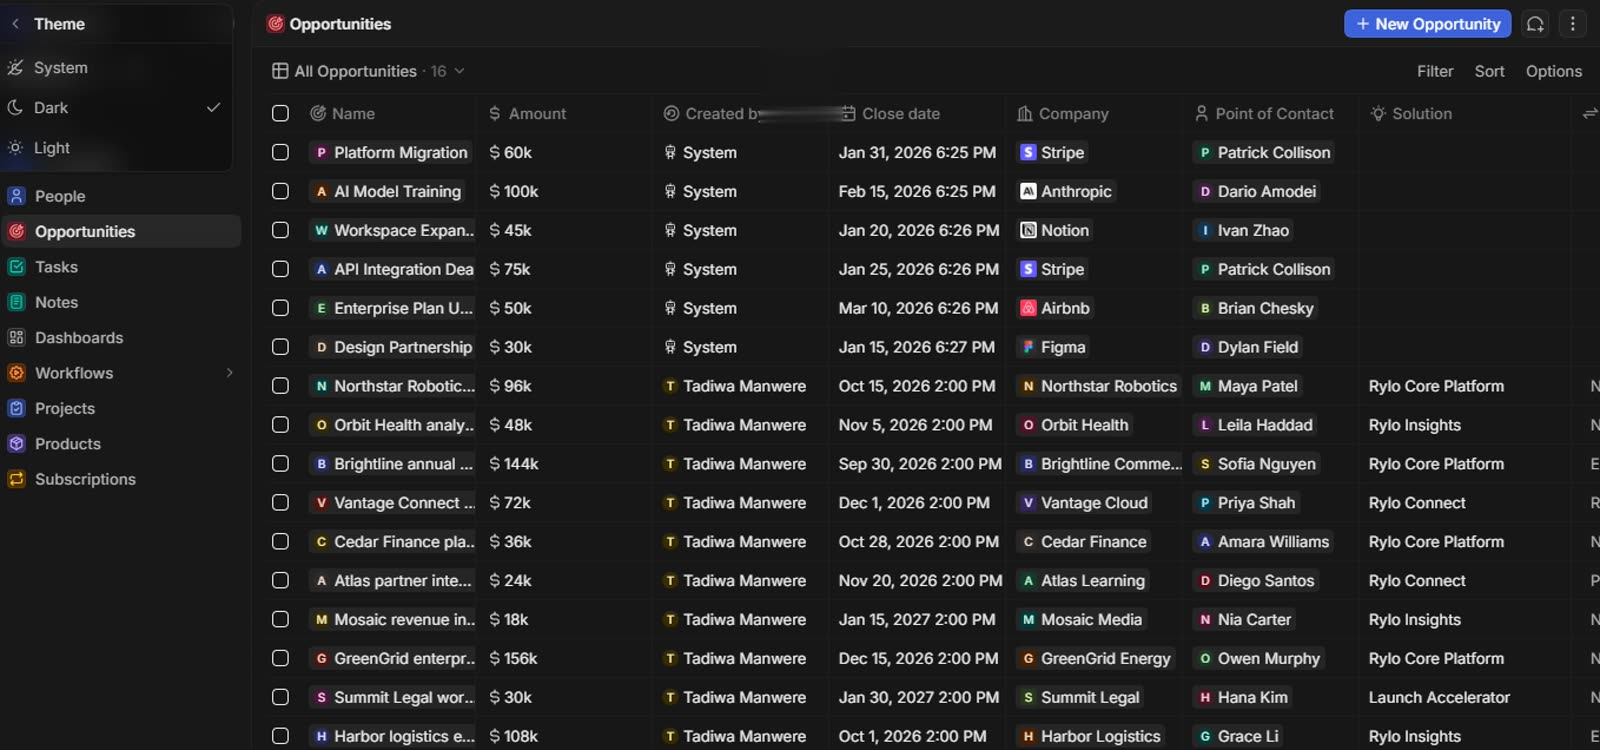The width and height of the screenshot is (1600, 750).
Task: Click the Filter button
Action: click(x=1435, y=71)
